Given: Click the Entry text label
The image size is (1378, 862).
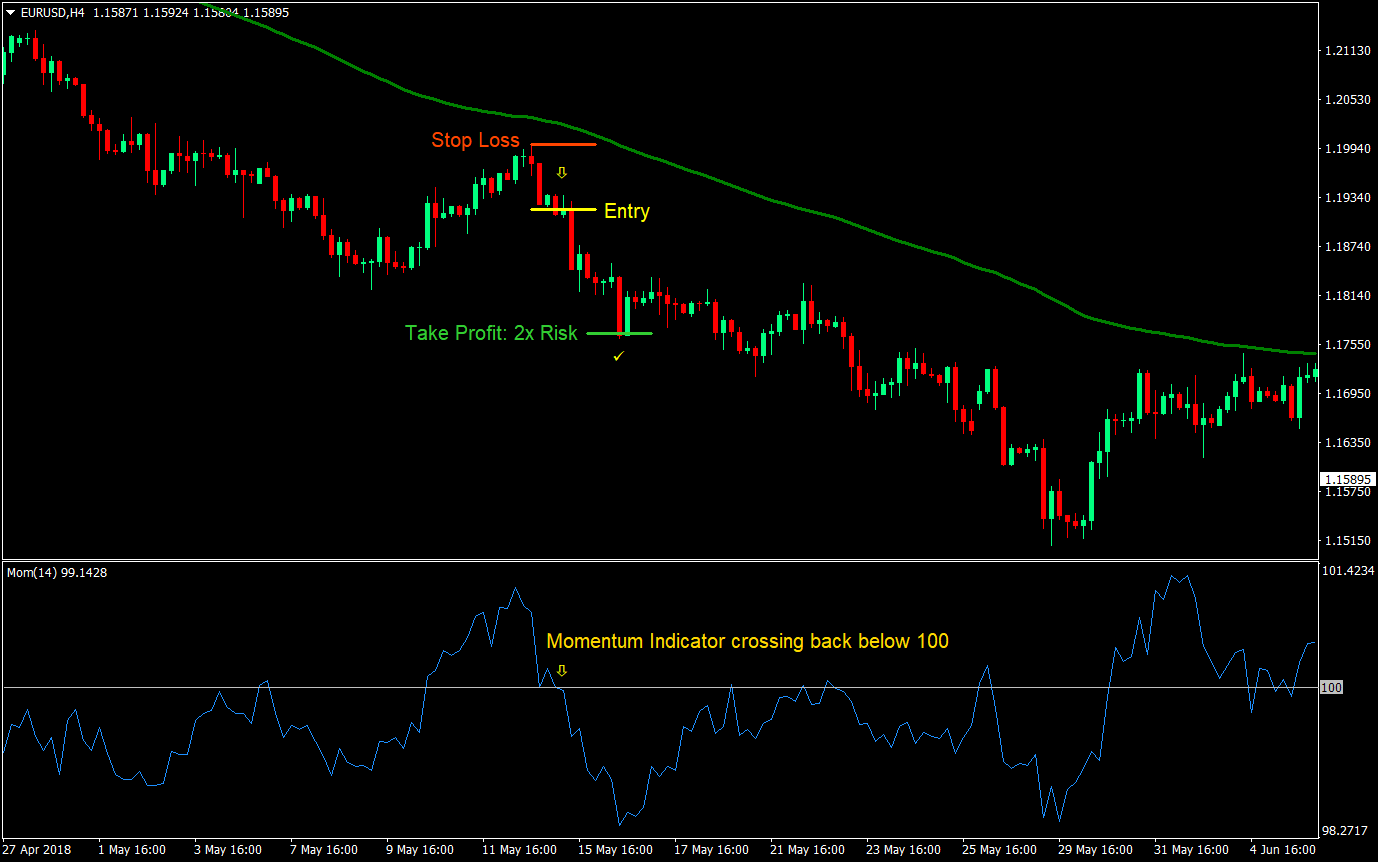Looking at the screenshot, I should pos(626,211).
